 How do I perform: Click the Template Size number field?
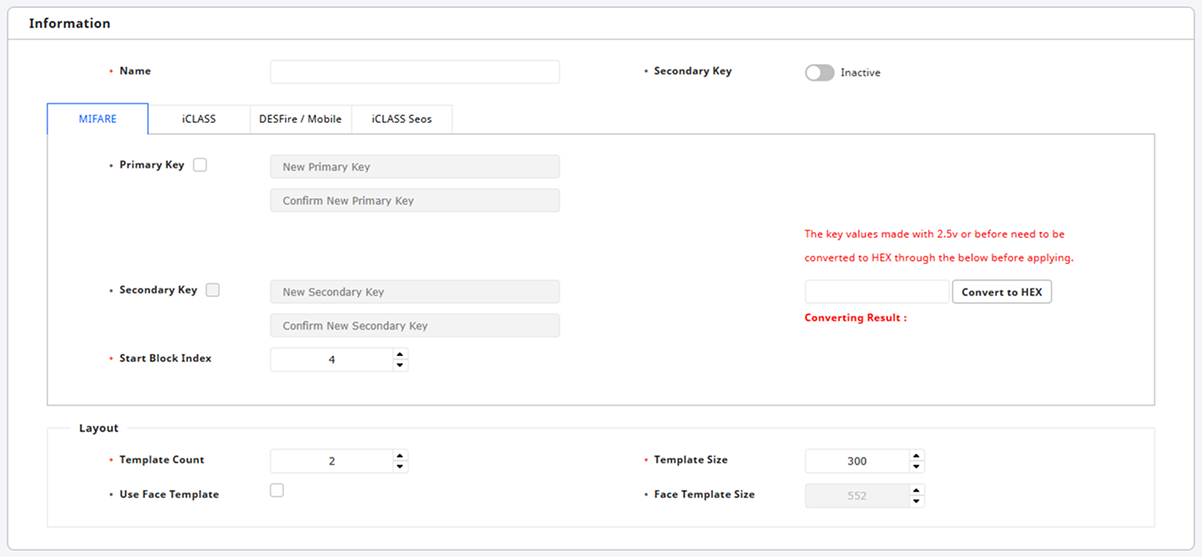[856, 461]
